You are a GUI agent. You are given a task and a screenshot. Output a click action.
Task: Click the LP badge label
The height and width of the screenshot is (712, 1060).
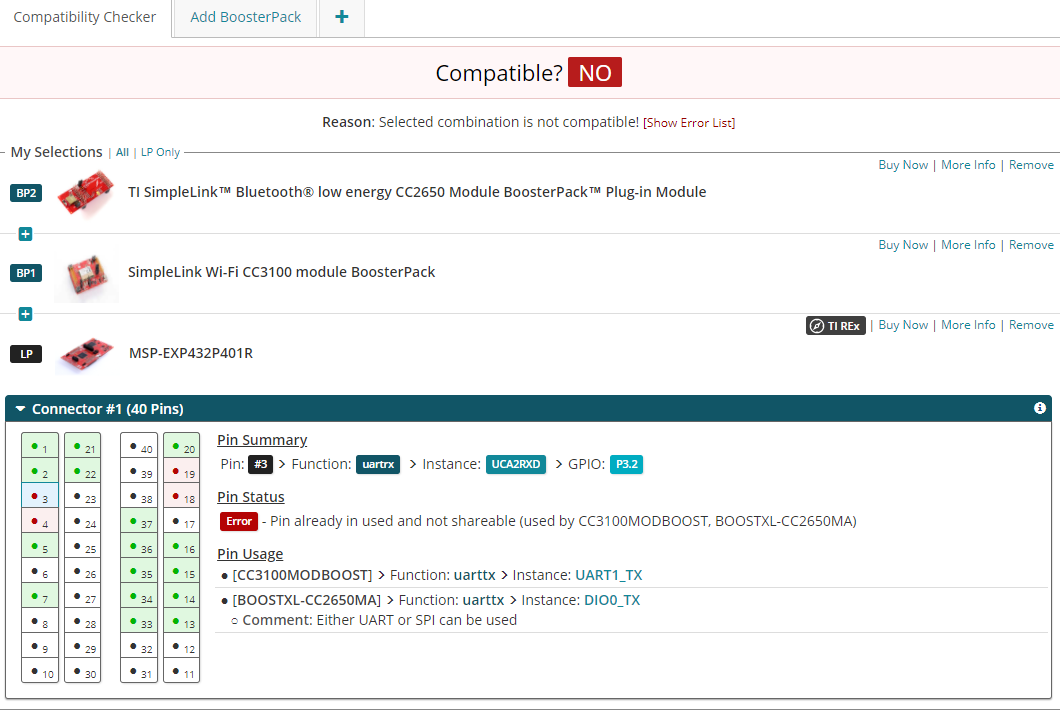click(x=26, y=354)
